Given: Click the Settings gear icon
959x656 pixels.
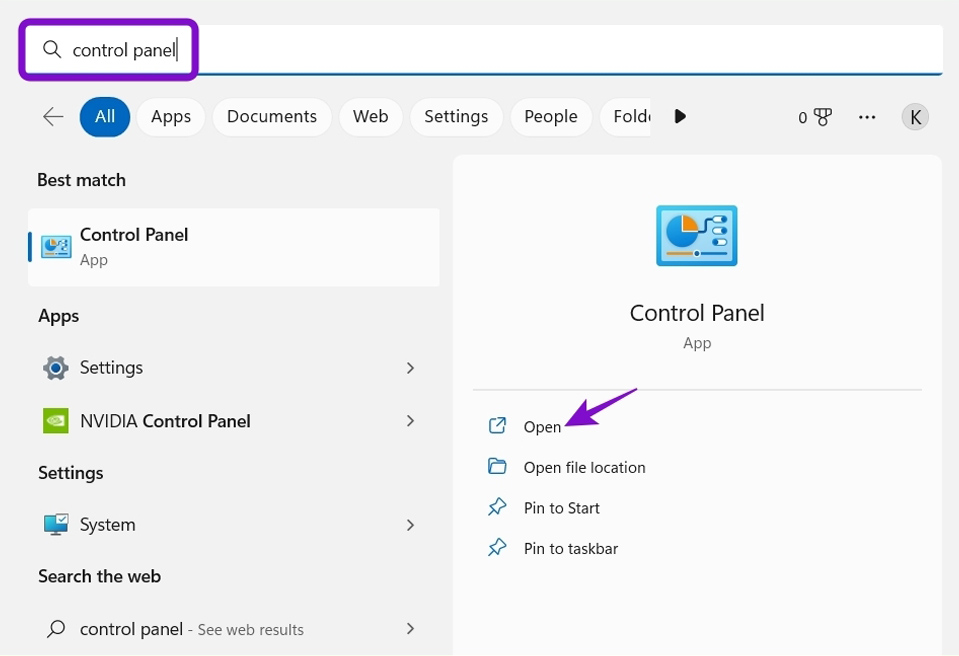Looking at the screenshot, I should click(x=56, y=368).
